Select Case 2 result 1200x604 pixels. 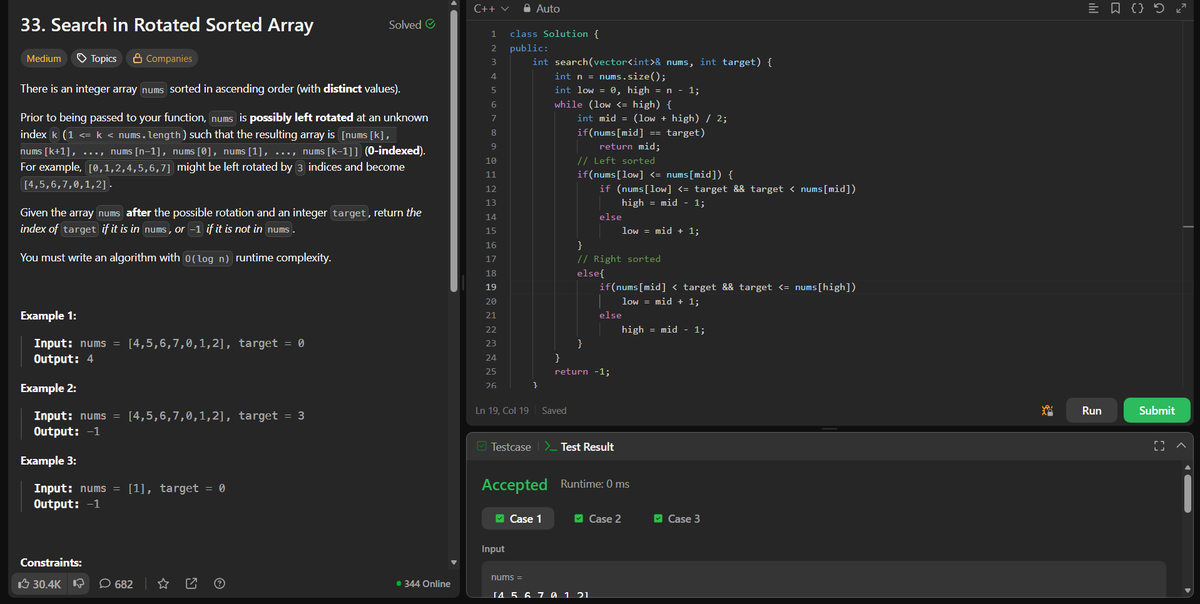point(598,518)
